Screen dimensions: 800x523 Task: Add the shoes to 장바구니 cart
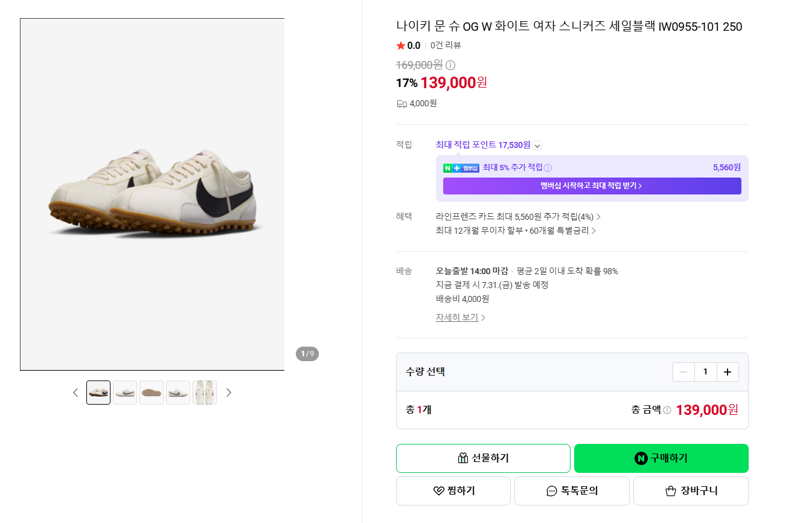point(691,491)
